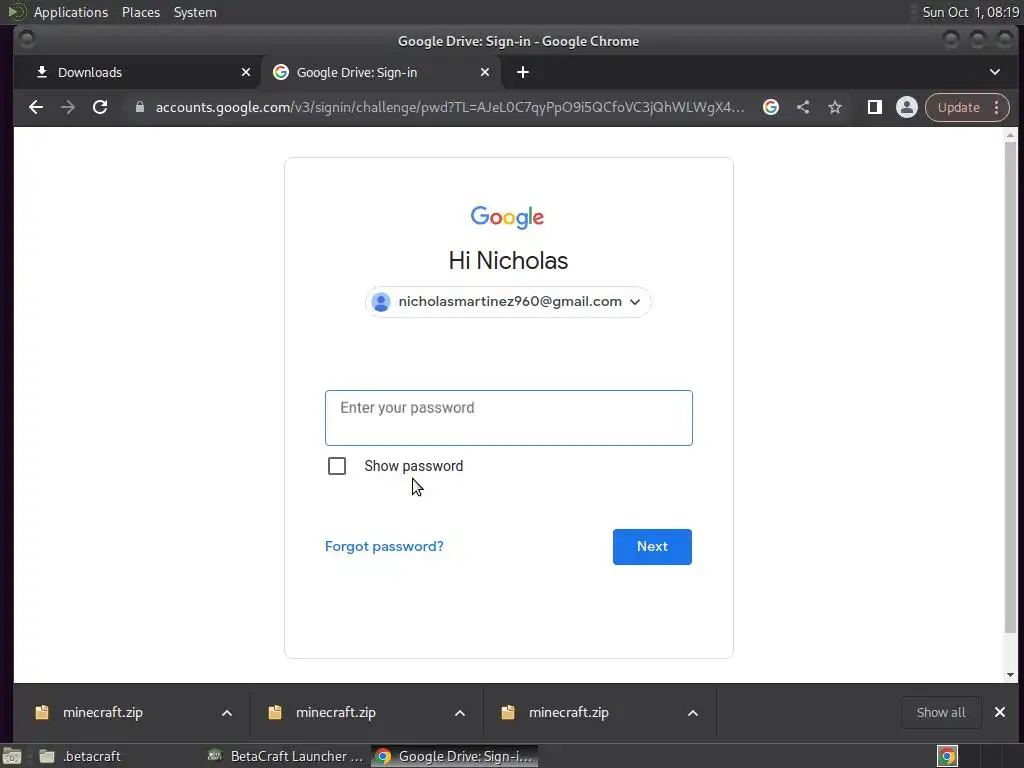
Task: Bookmark this tab with the star icon
Action: tap(835, 107)
